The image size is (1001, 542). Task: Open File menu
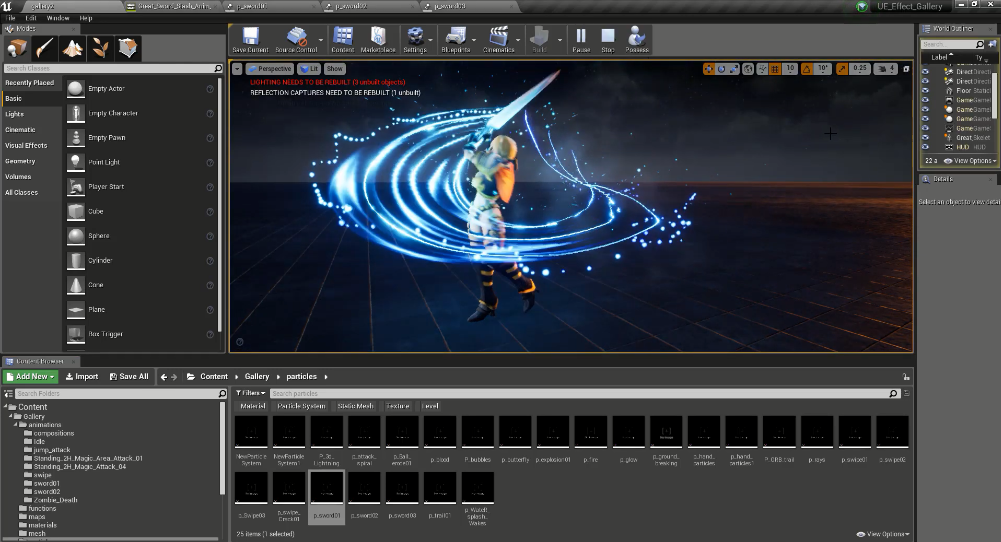click(11, 18)
